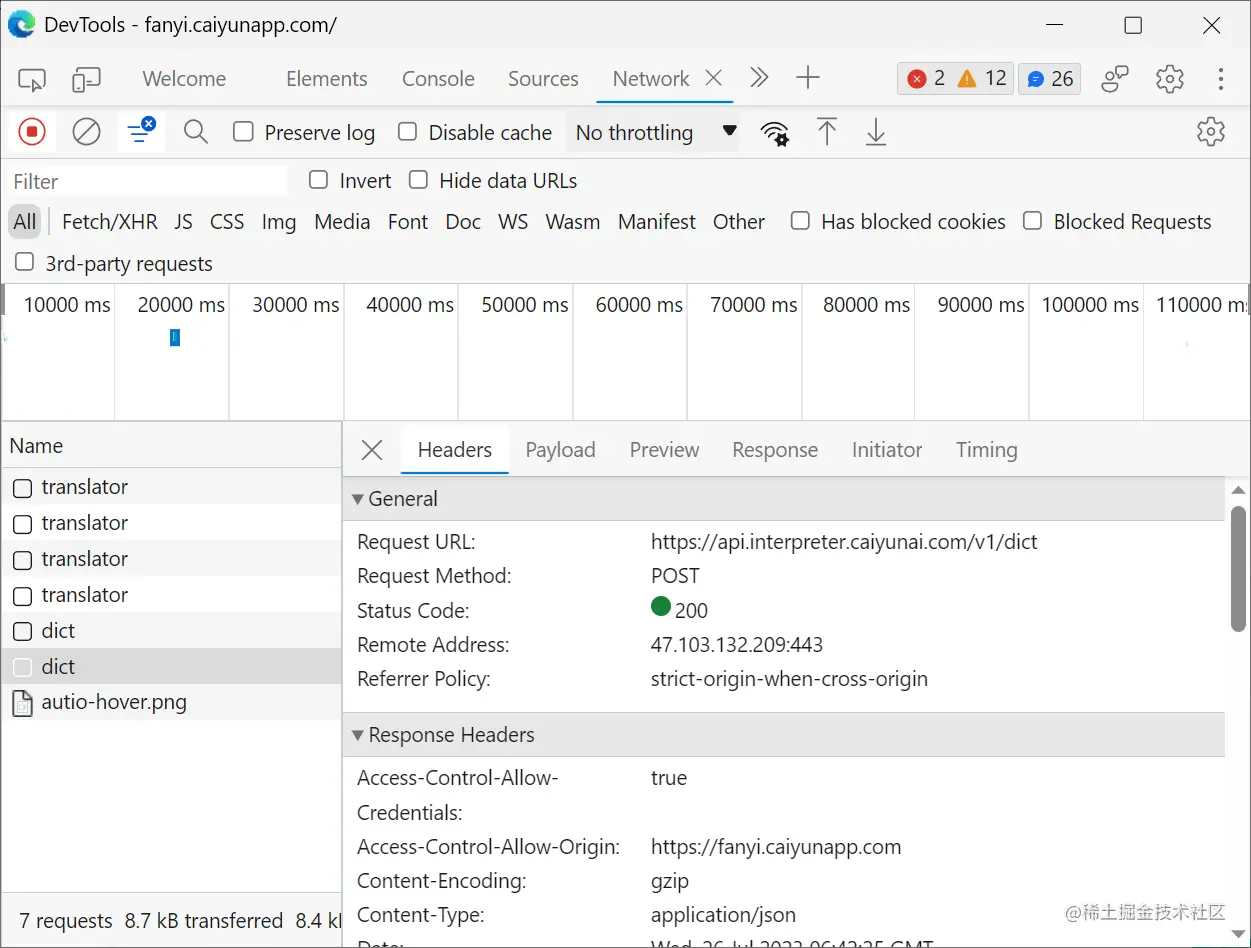The width and height of the screenshot is (1251, 948).
Task: Open DevTools settings gear in top bar
Action: coord(1170,79)
